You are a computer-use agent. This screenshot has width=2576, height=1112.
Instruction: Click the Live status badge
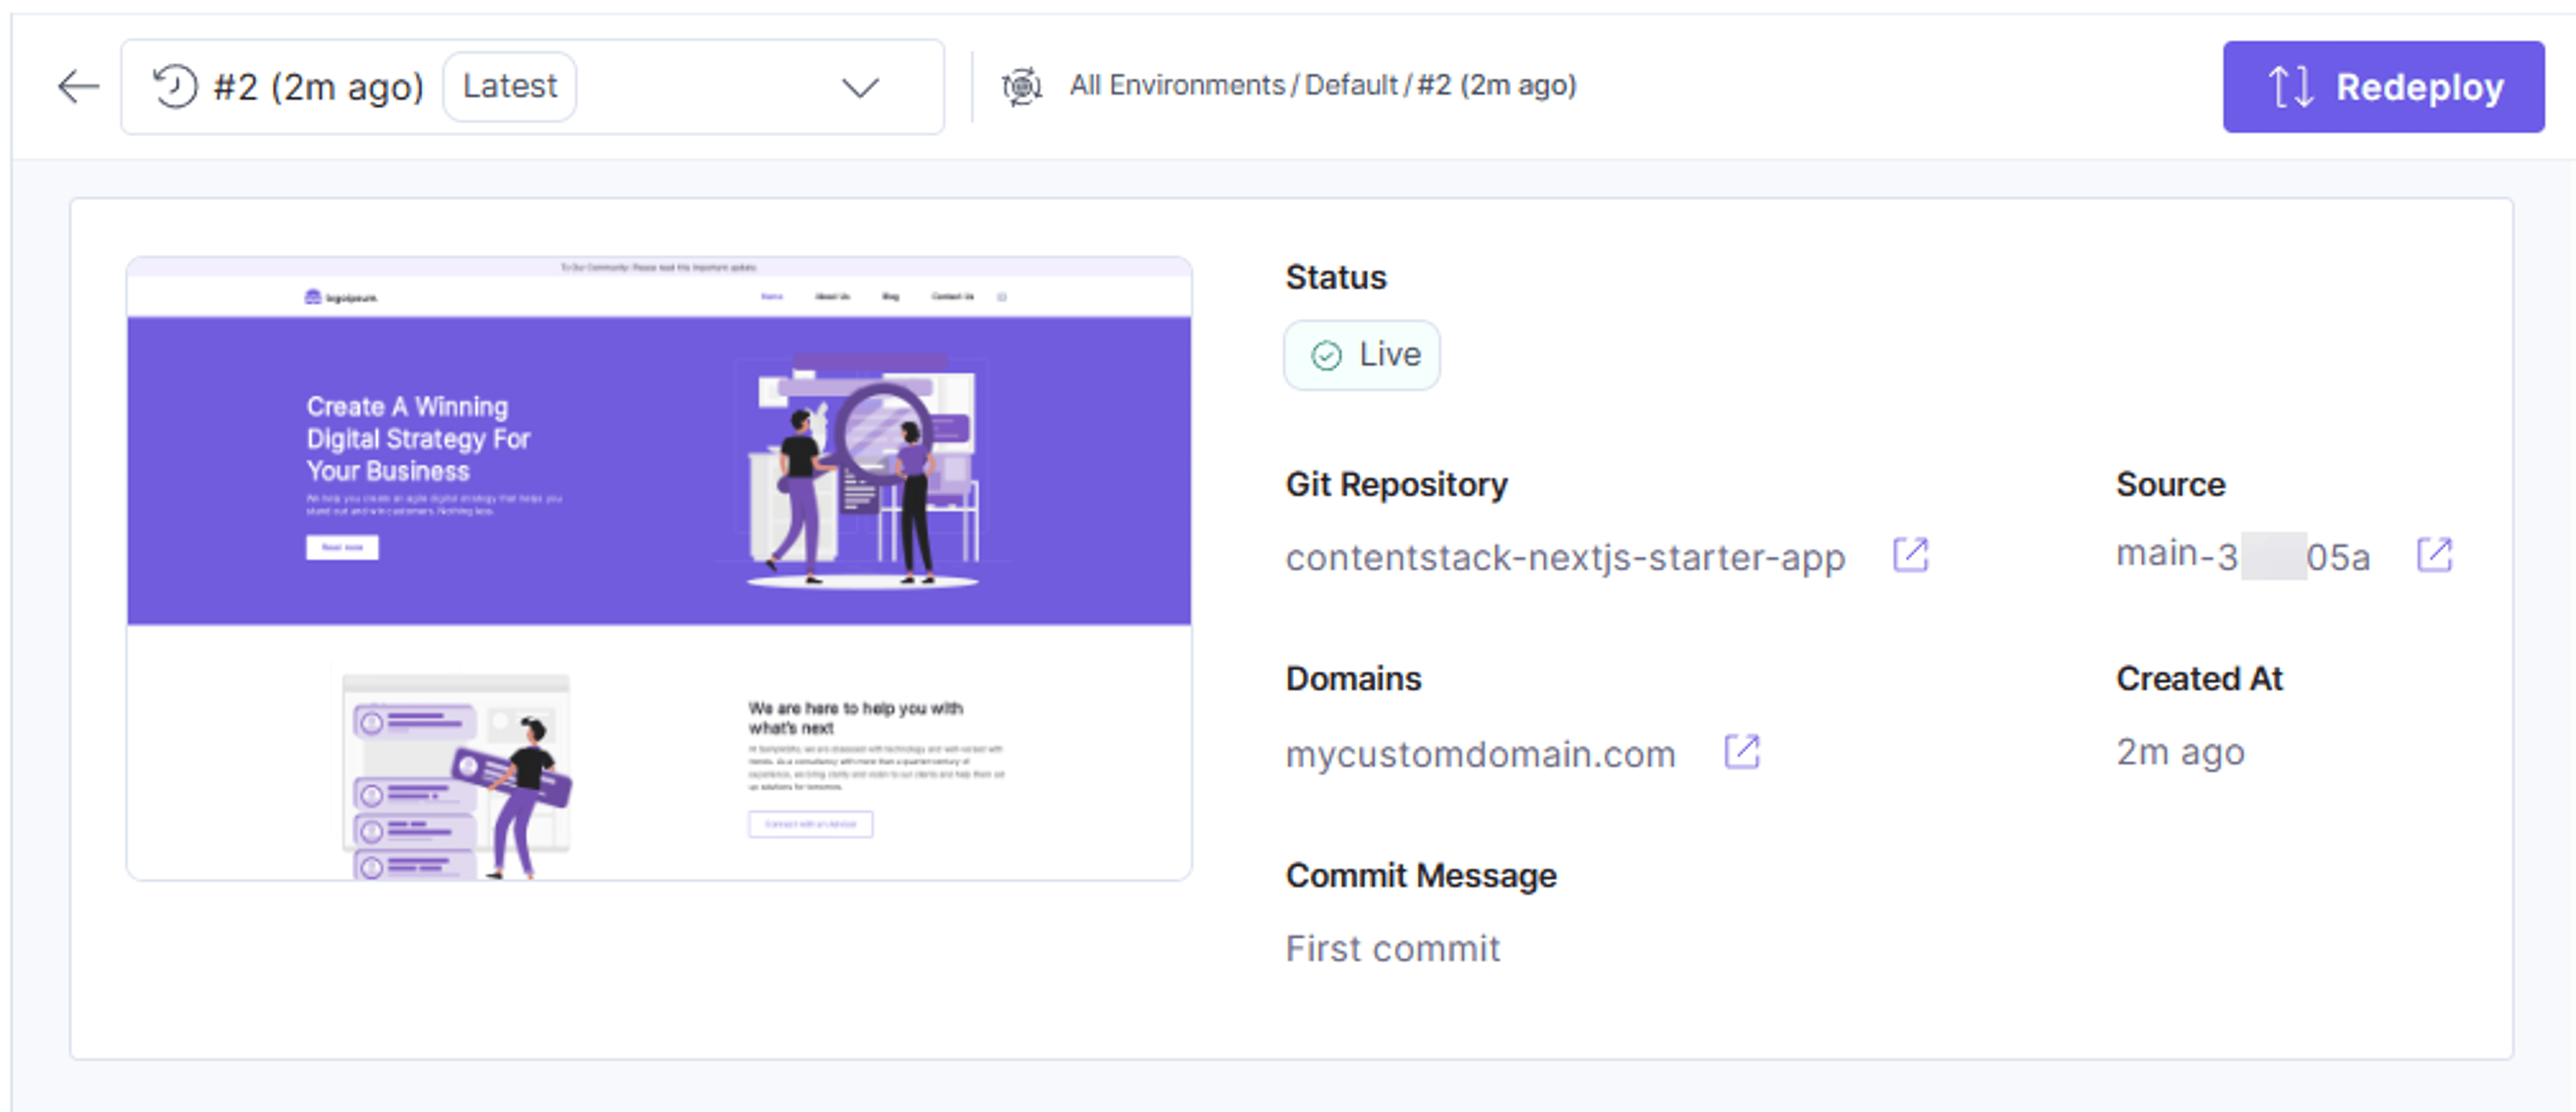click(x=1362, y=355)
